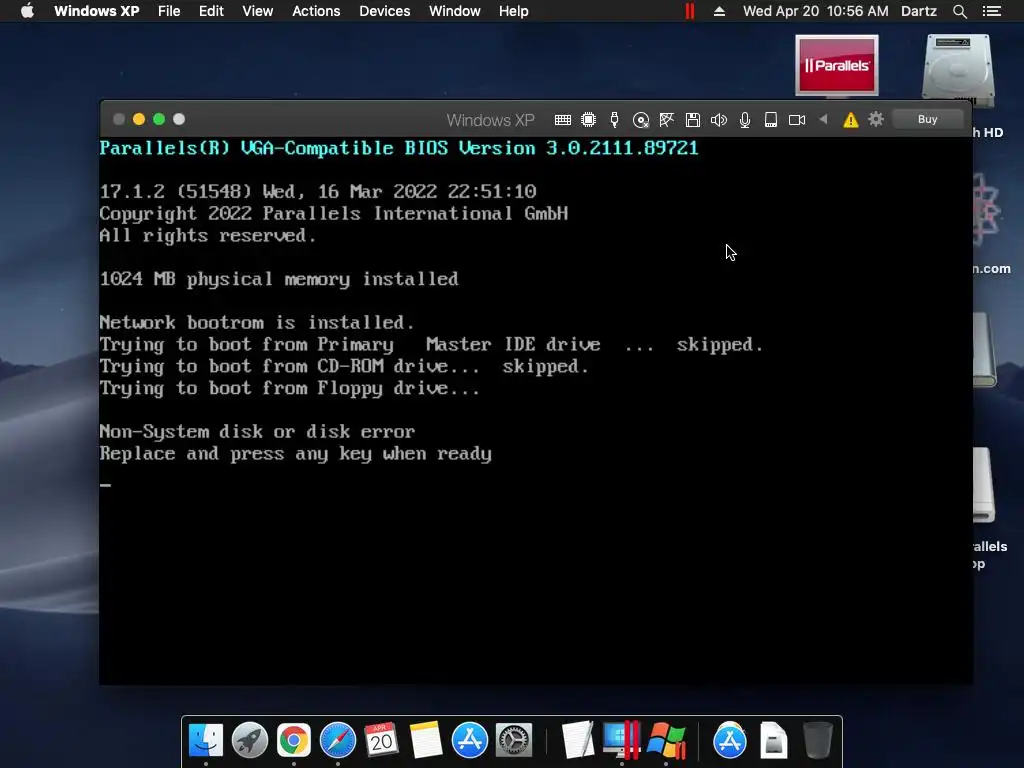The width and height of the screenshot is (1024, 768).
Task: Click the Dartz user name in the menu bar
Action: pos(919,11)
